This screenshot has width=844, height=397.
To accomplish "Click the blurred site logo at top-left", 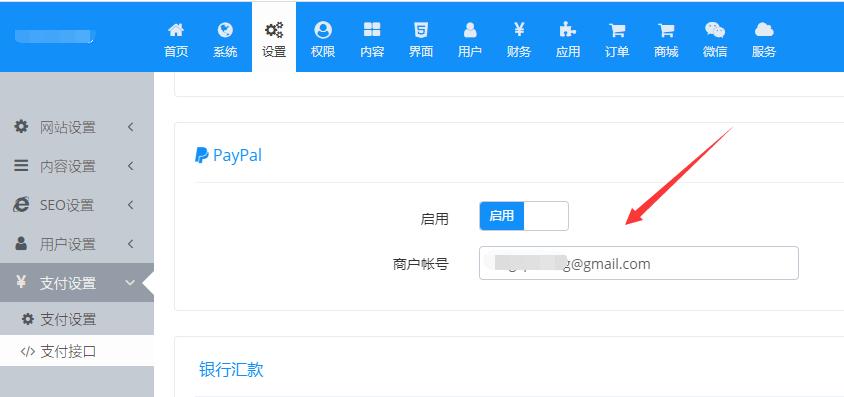I will coord(54,36).
